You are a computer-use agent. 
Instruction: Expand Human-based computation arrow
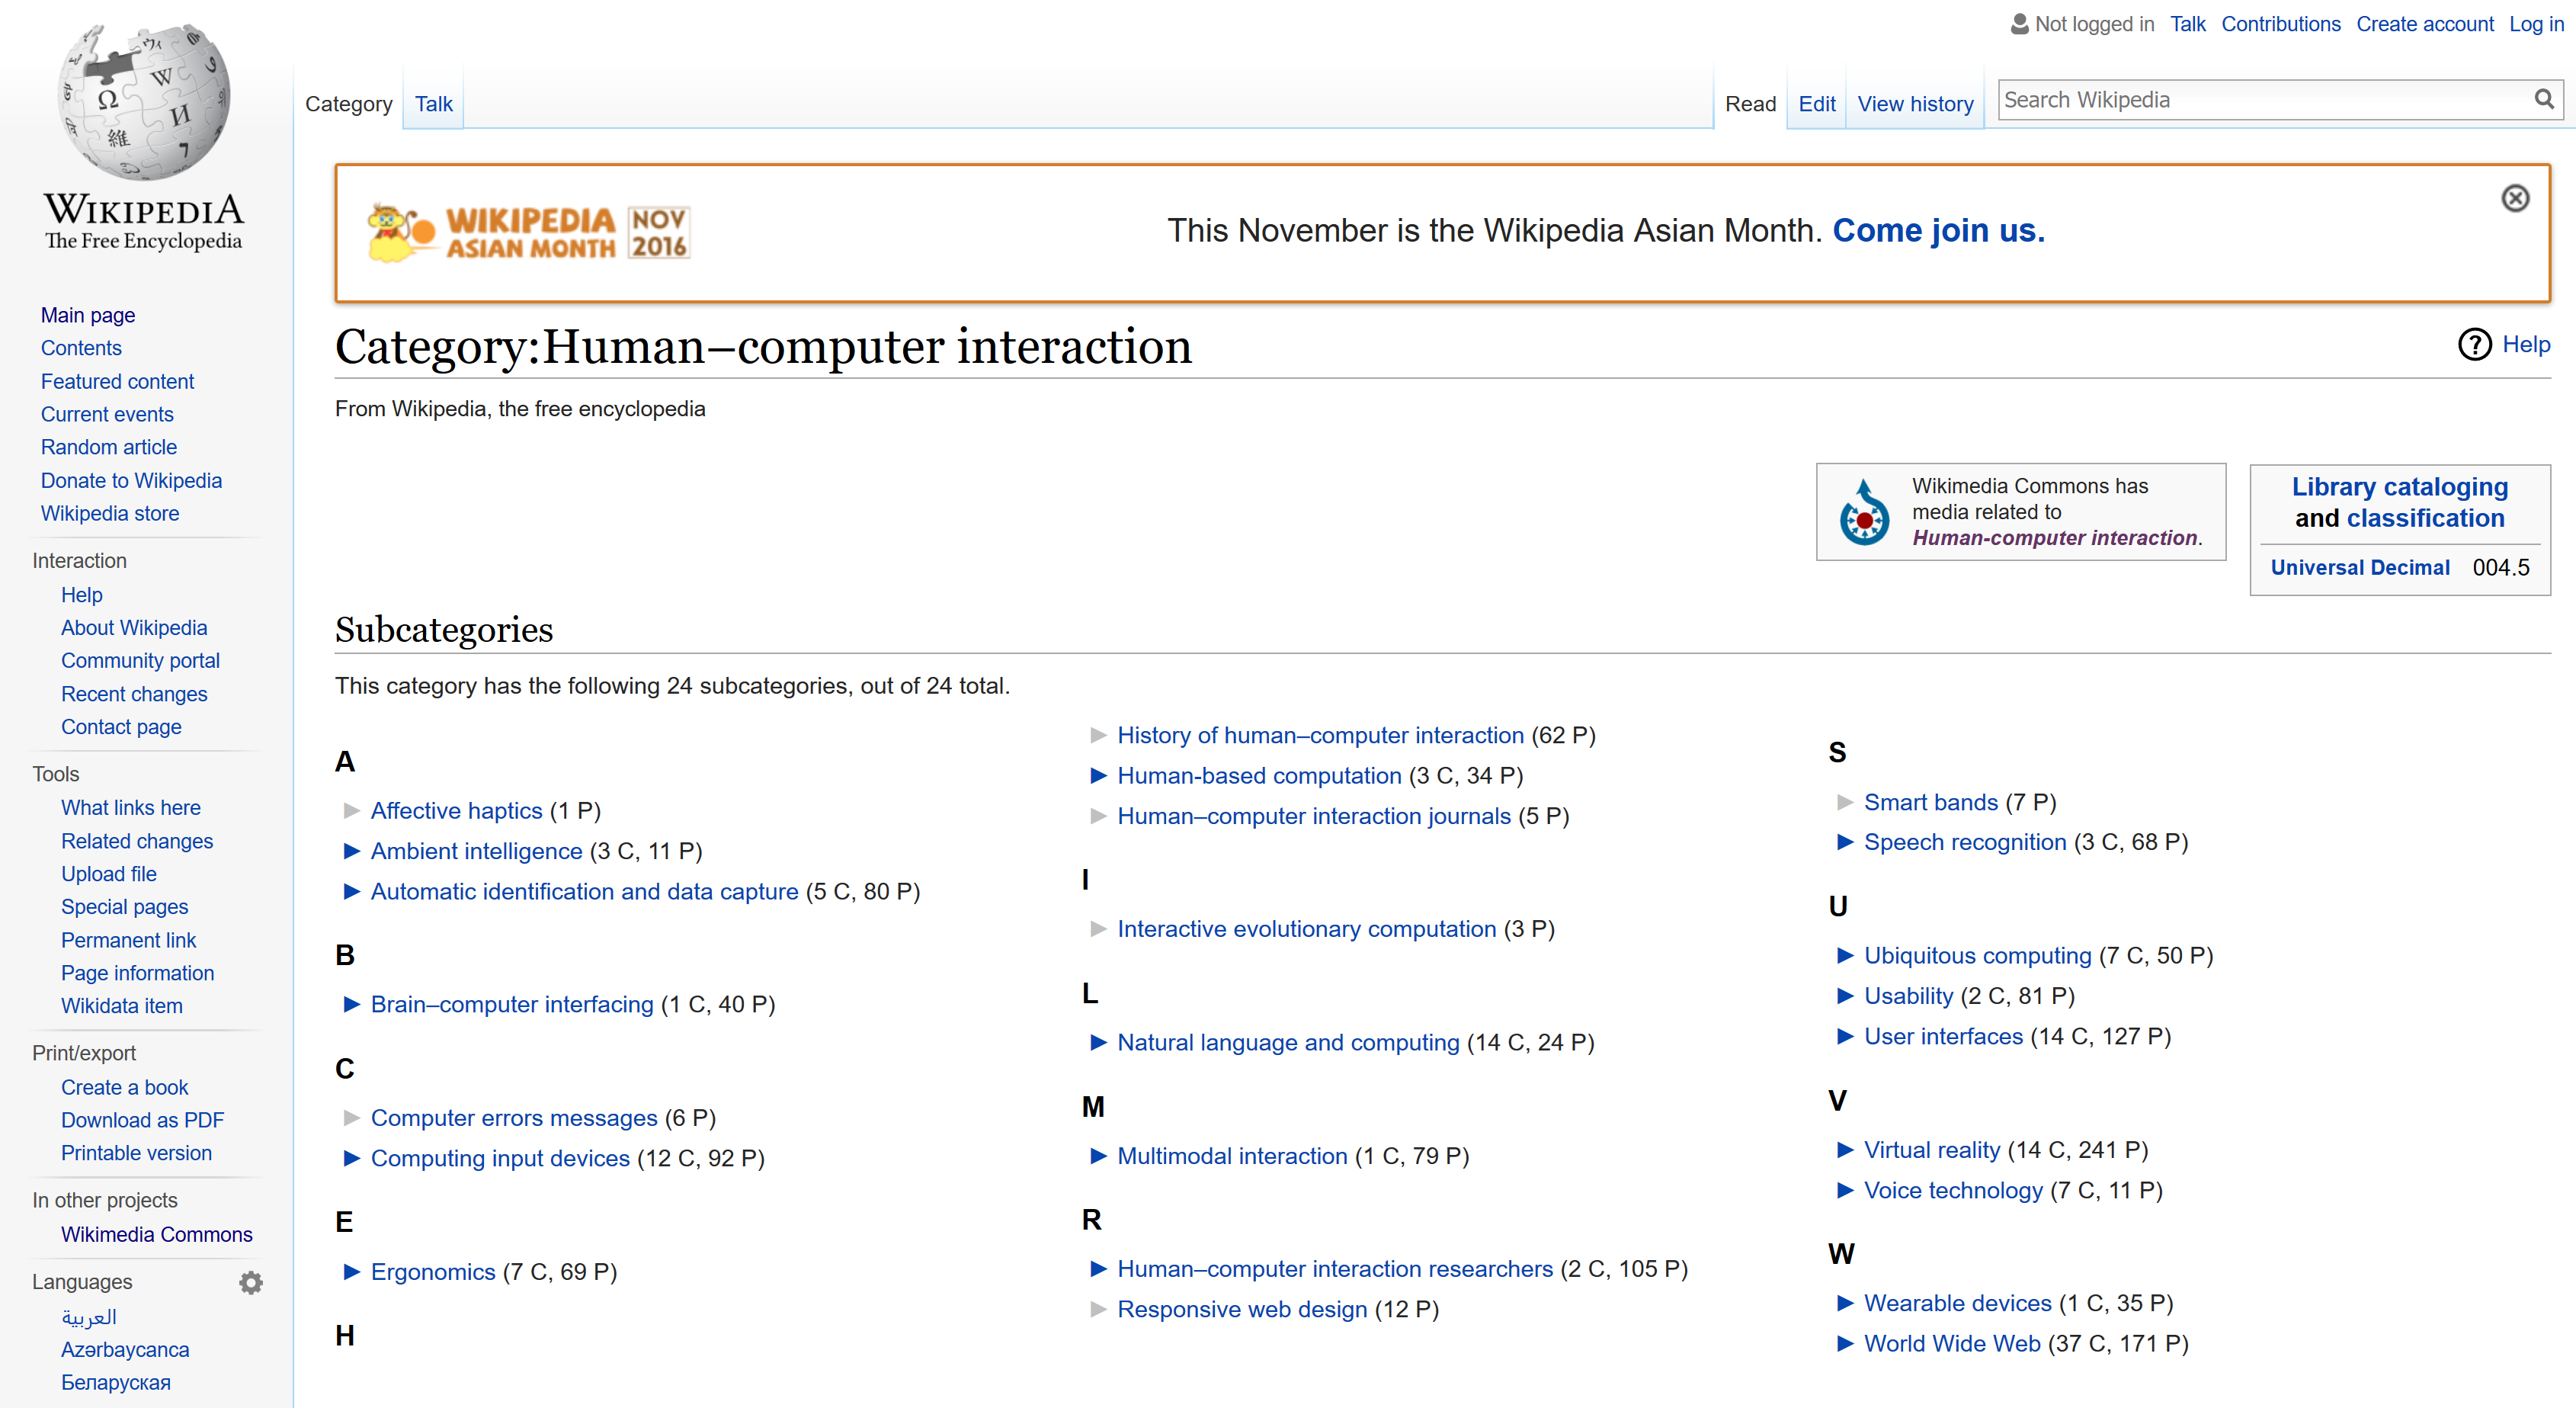tap(1098, 776)
